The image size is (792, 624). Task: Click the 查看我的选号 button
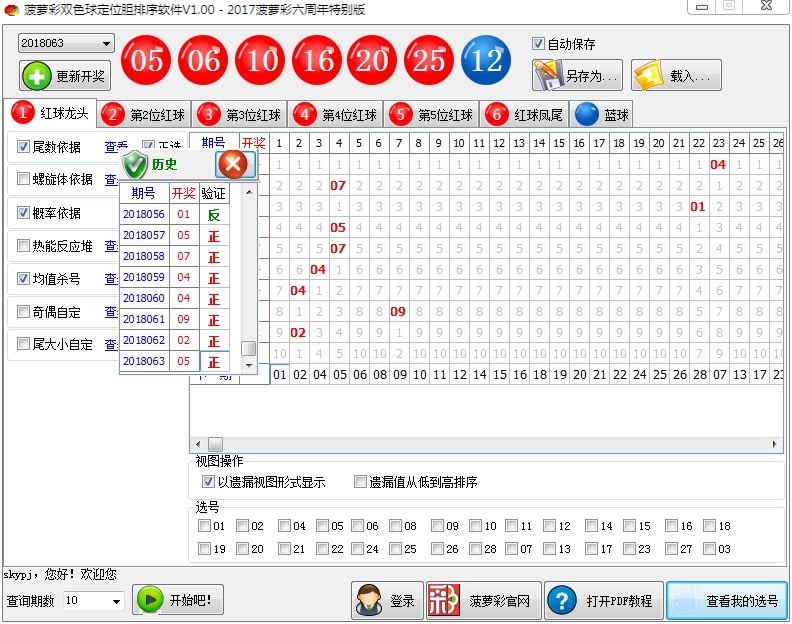click(727, 601)
